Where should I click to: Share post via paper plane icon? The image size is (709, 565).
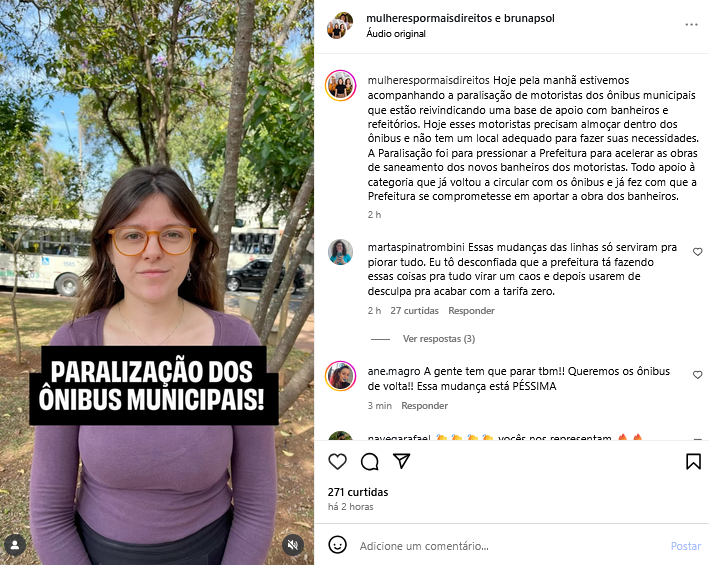(x=402, y=461)
